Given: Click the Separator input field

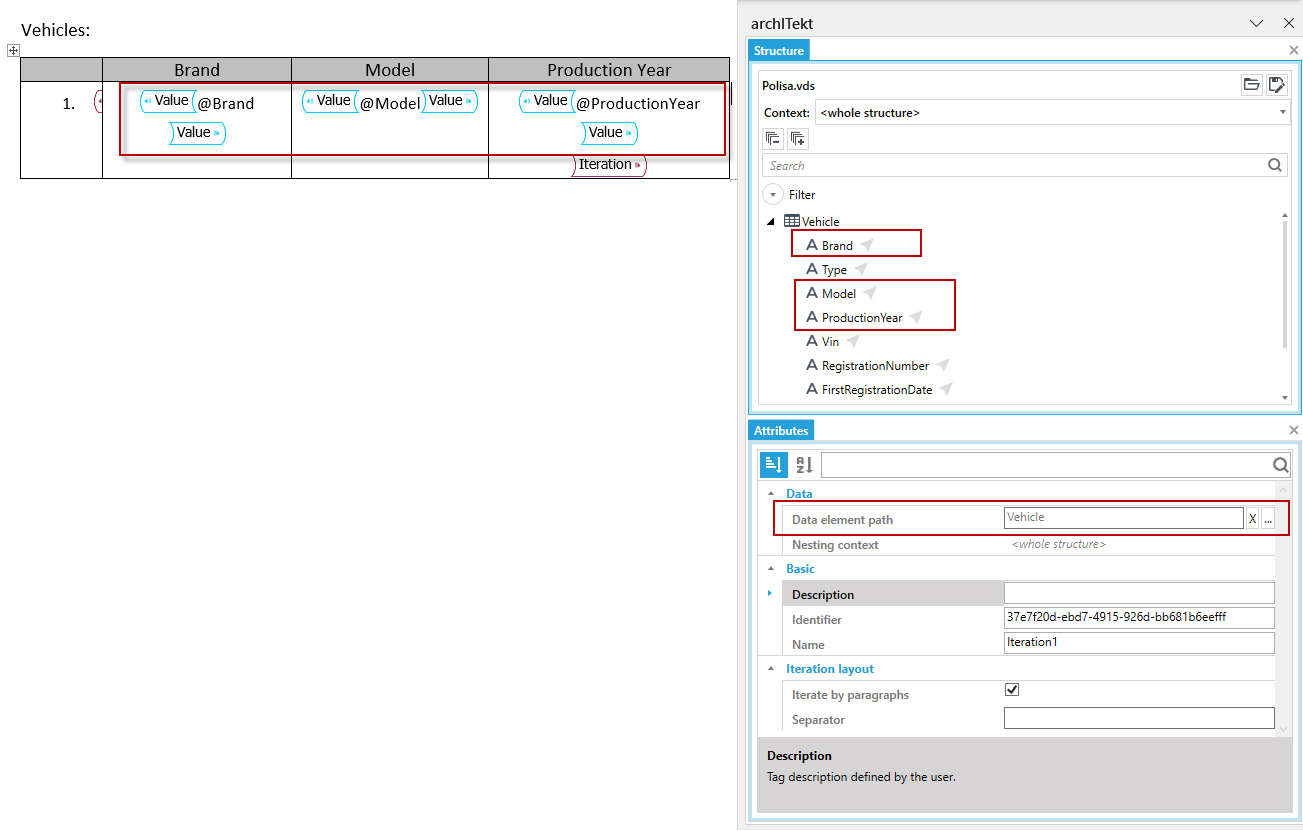Looking at the screenshot, I should [x=1139, y=718].
